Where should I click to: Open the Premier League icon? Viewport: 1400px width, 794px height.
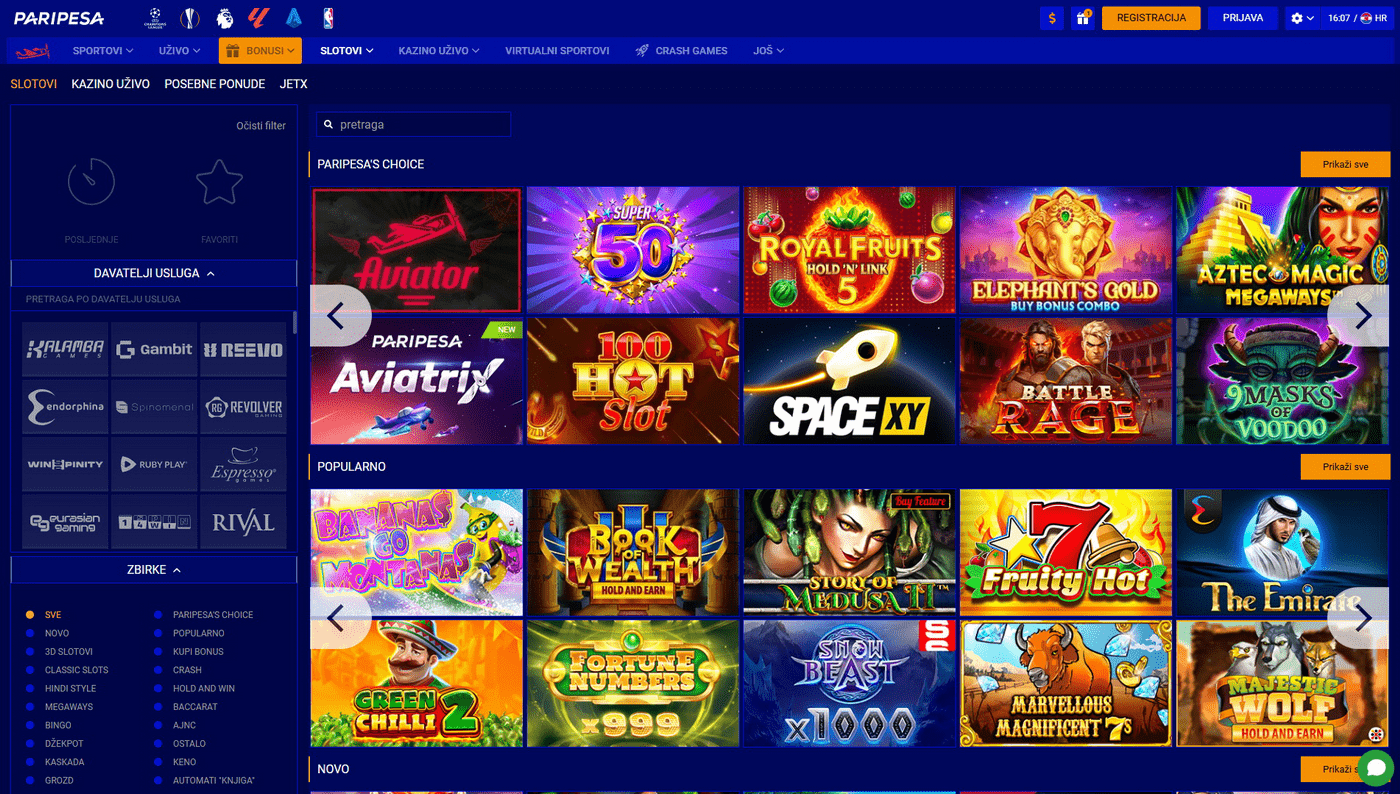click(222, 17)
